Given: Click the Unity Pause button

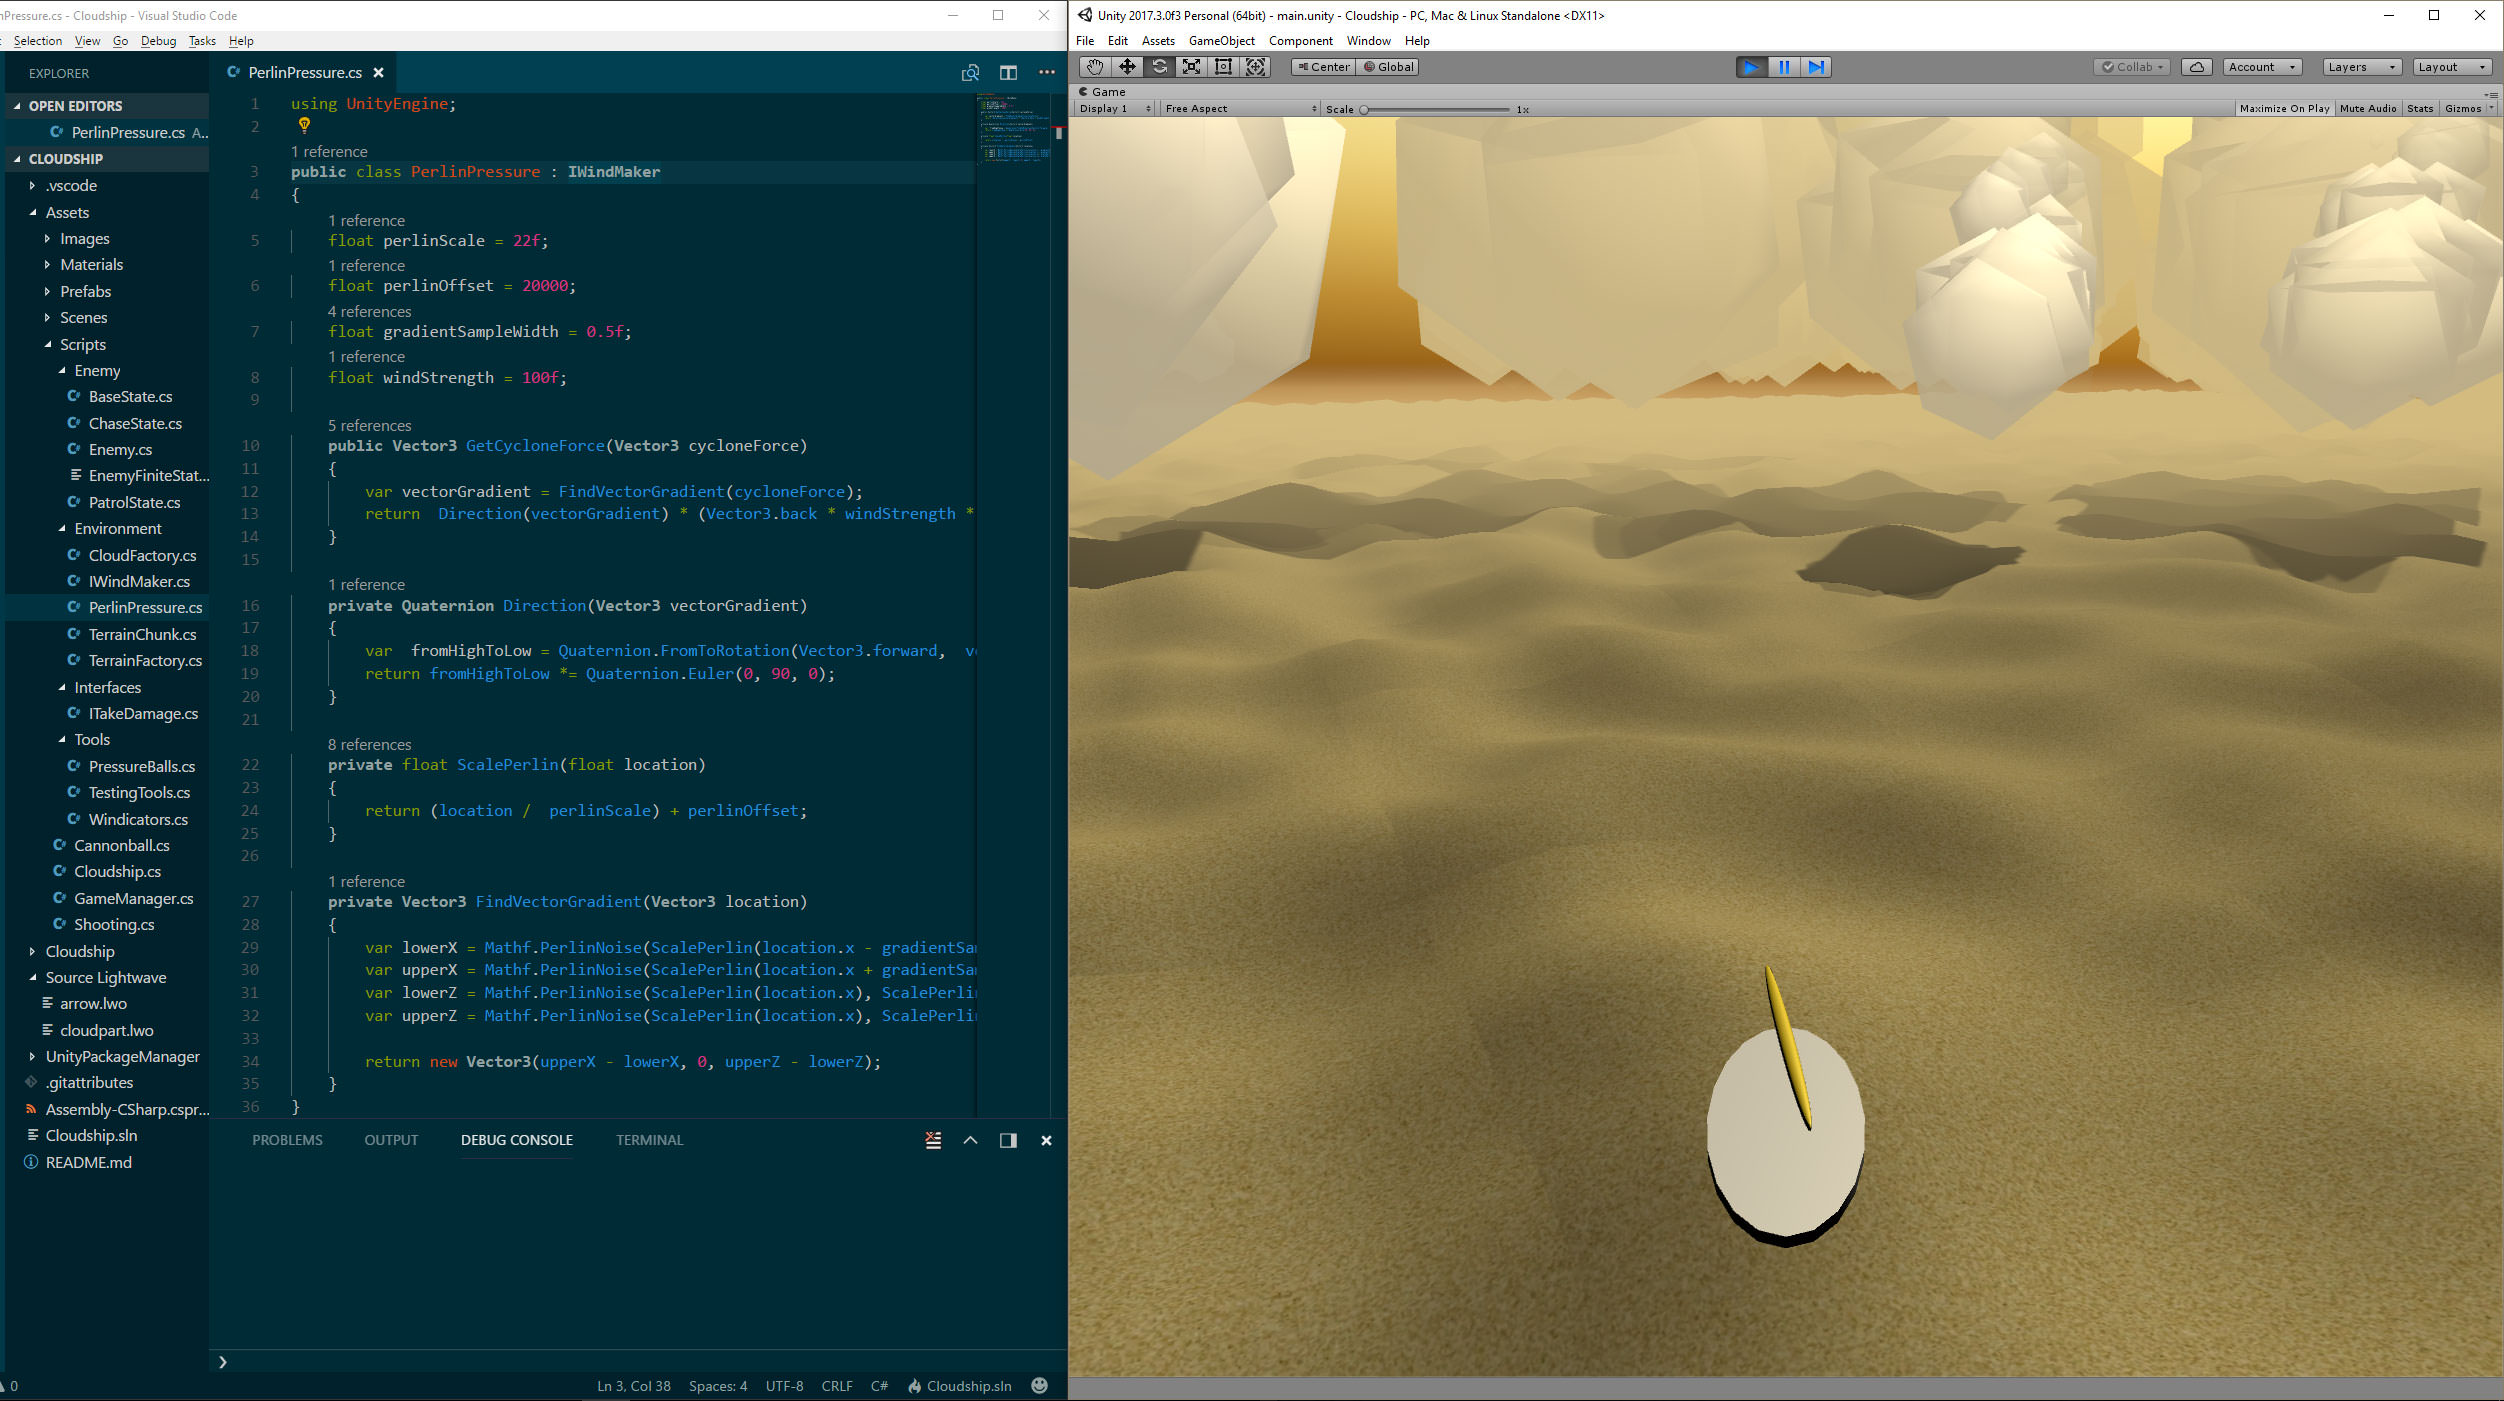Looking at the screenshot, I should (1784, 67).
